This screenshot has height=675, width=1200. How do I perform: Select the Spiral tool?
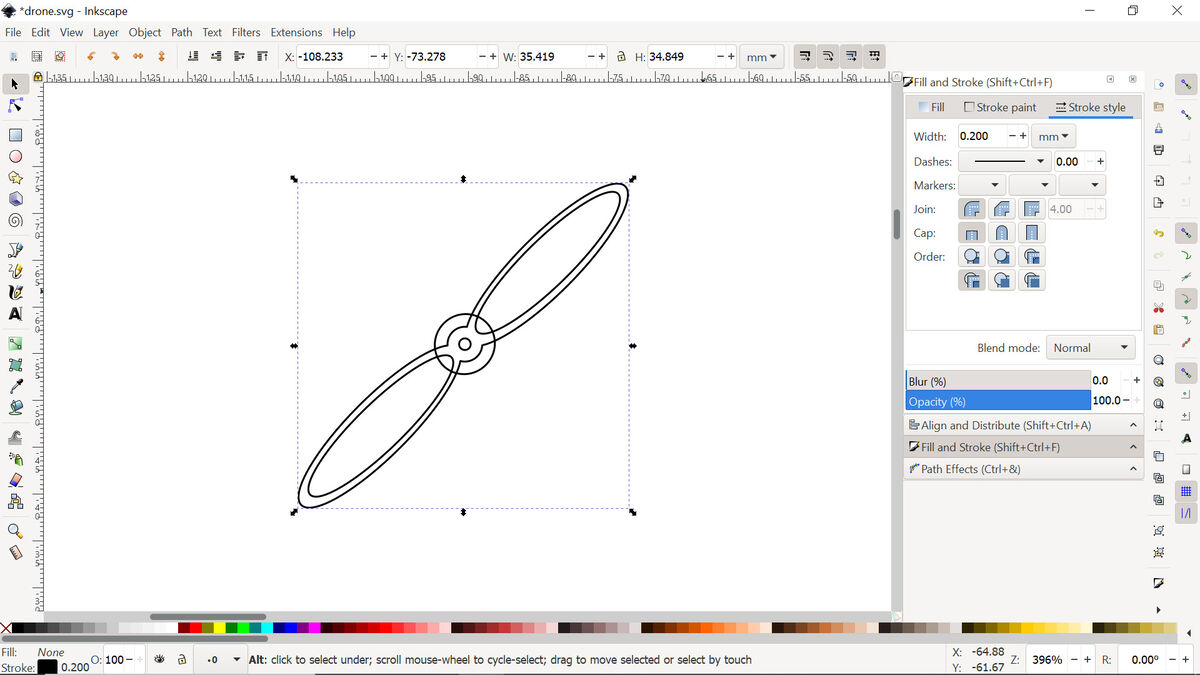point(15,221)
